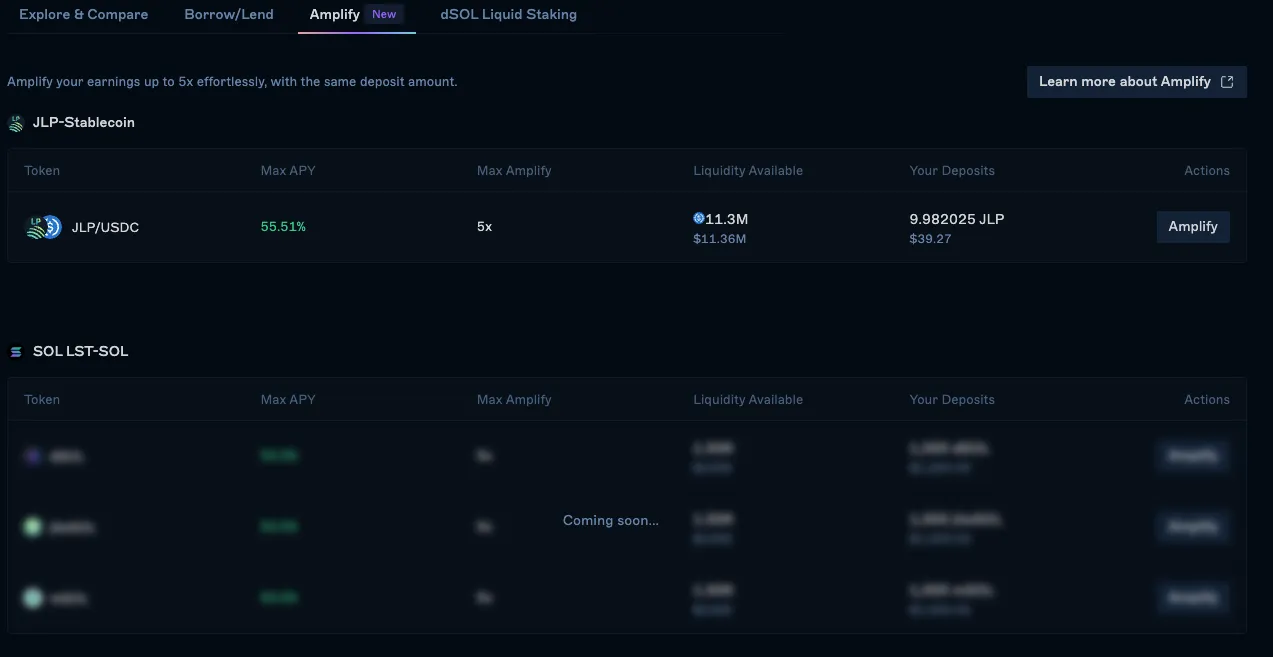Click external link icon on Learn more button
The height and width of the screenshot is (657, 1273).
point(1227,82)
